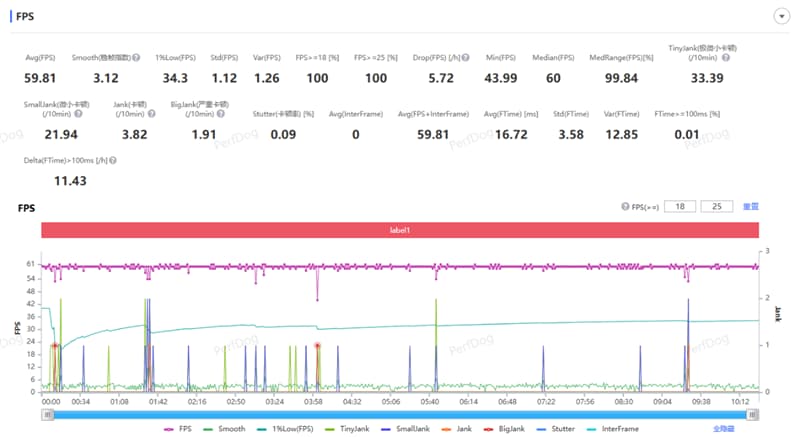The height and width of the screenshot is (437, 800).
Task: Click help icon for SmallJank metric
Action: point(78,114)
